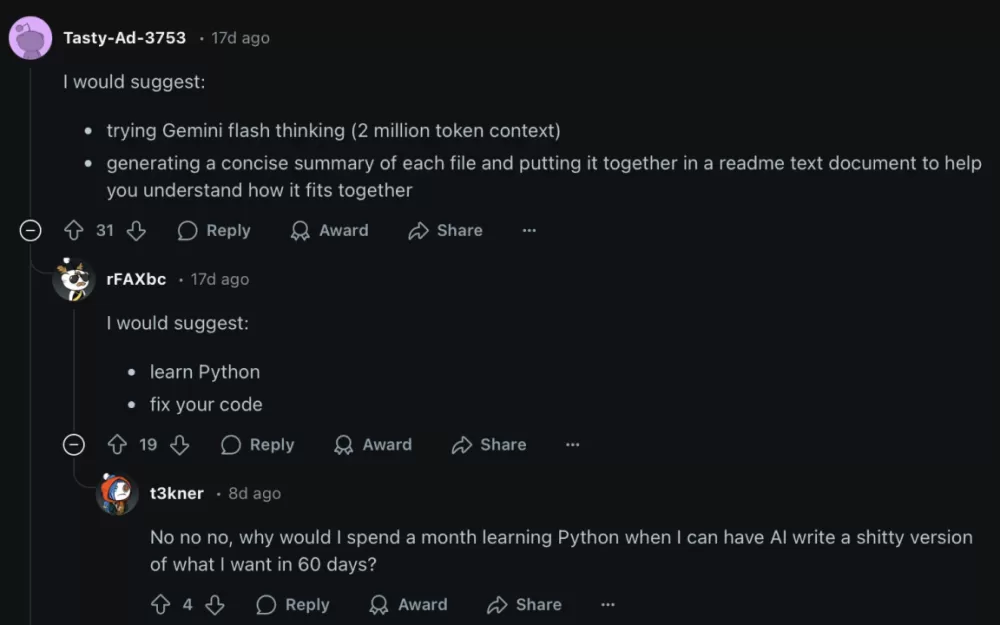1000x625 pixels.
Task: Downvote rFAXbc's comment
Action: click(x=180, y=445)
